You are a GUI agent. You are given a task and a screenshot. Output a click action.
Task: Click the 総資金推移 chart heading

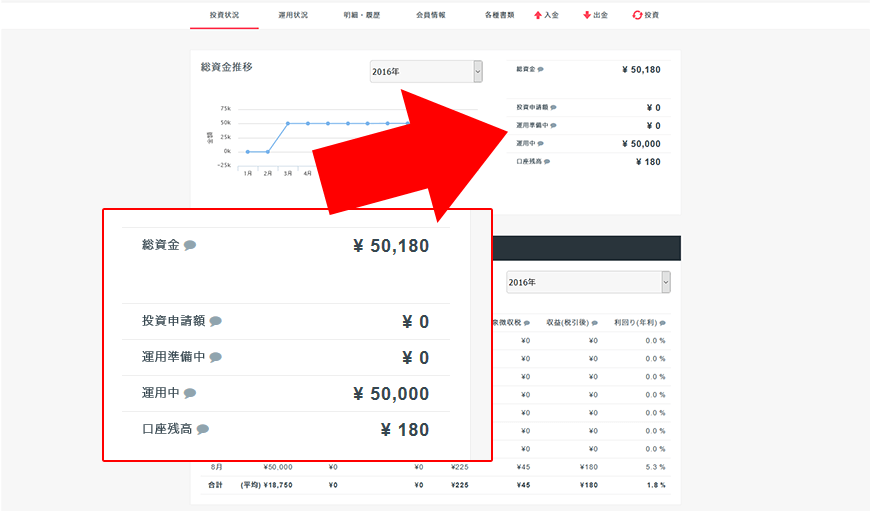[226, 67]
